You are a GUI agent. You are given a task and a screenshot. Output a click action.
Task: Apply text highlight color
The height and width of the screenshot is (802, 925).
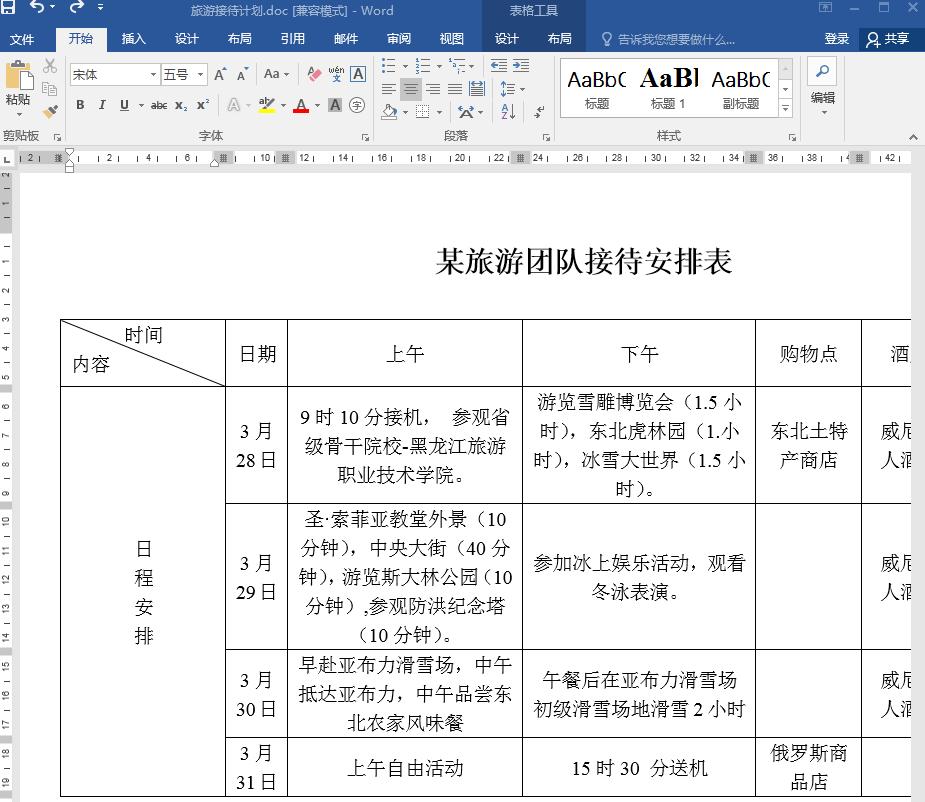click(x=266, y=106)
